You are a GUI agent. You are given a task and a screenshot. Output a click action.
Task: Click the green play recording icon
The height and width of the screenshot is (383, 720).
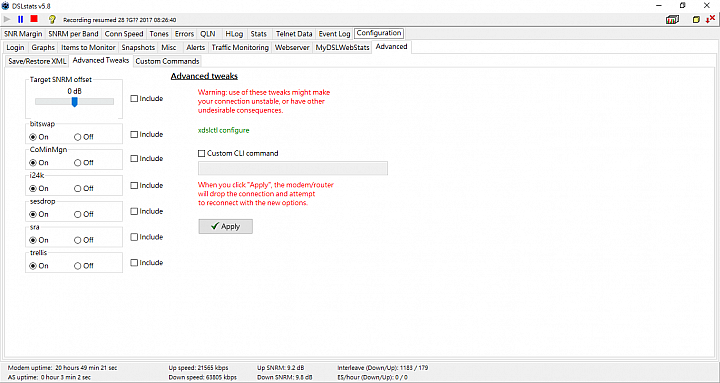click(7, 19)
